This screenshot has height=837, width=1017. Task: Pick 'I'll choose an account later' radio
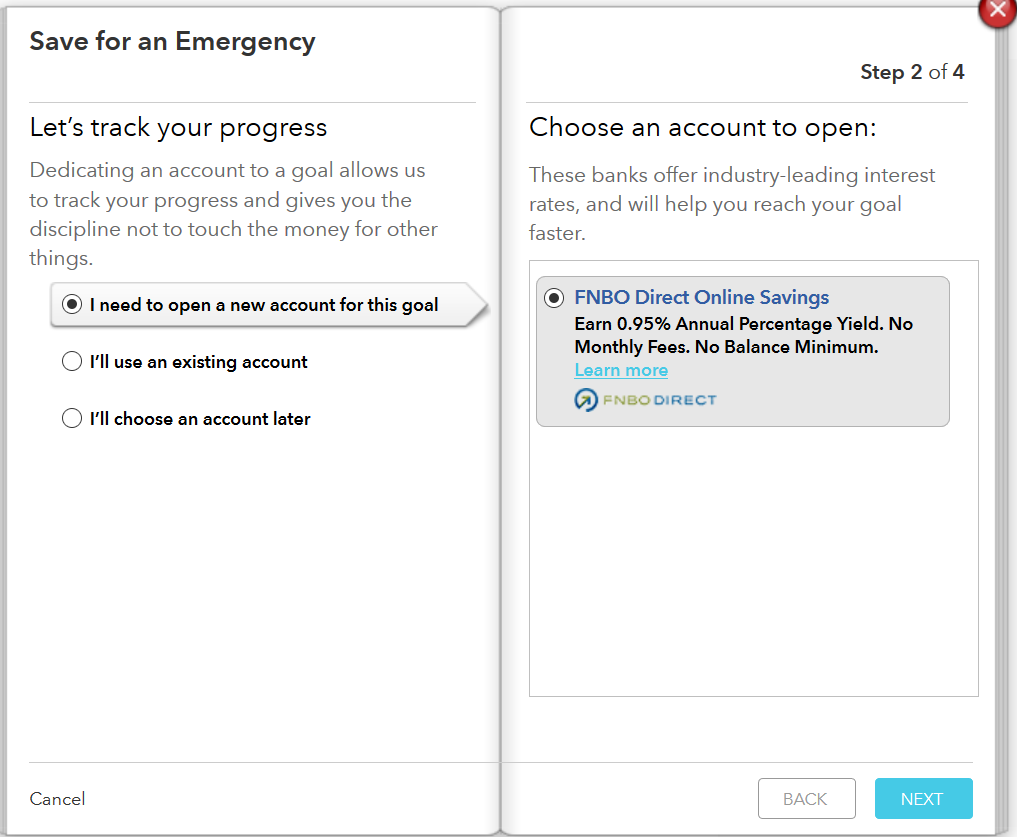click(x=72, y=419)
